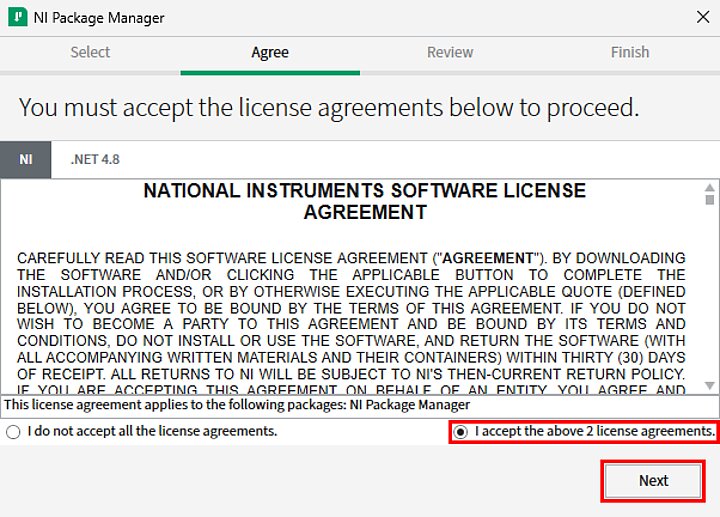Choose 'I do not accept all the license agreements'
The height and width of the screenshot is (517, 720).
pyautogui.click(x=13, y=432)
